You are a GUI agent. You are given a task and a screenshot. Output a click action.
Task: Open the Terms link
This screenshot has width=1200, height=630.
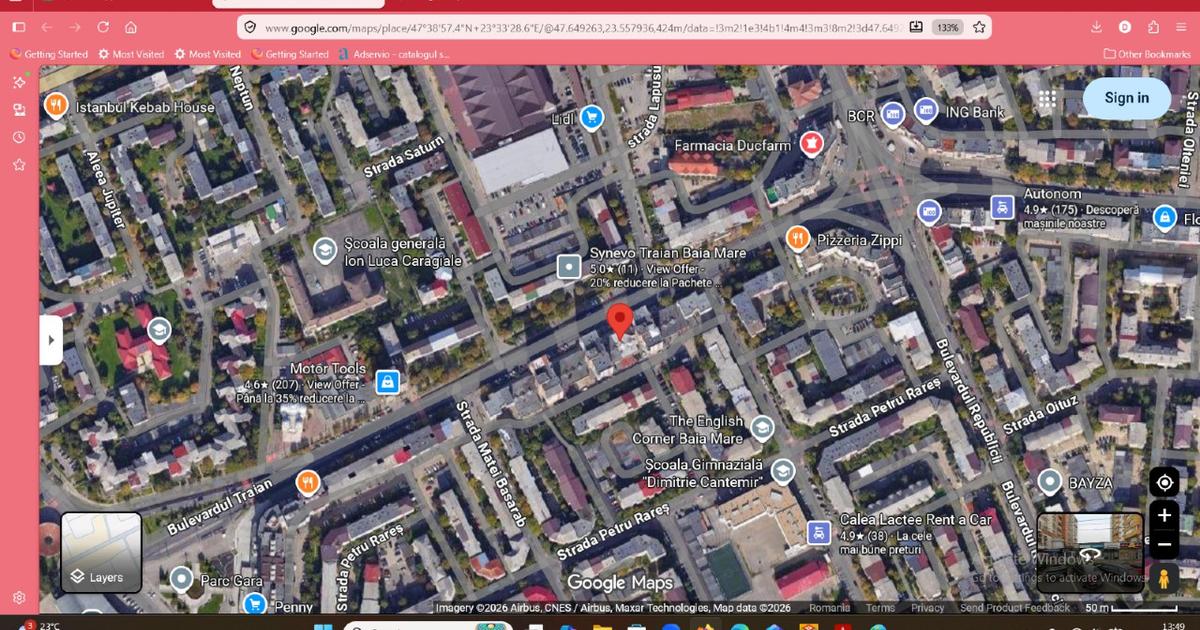tap(880, 608)
